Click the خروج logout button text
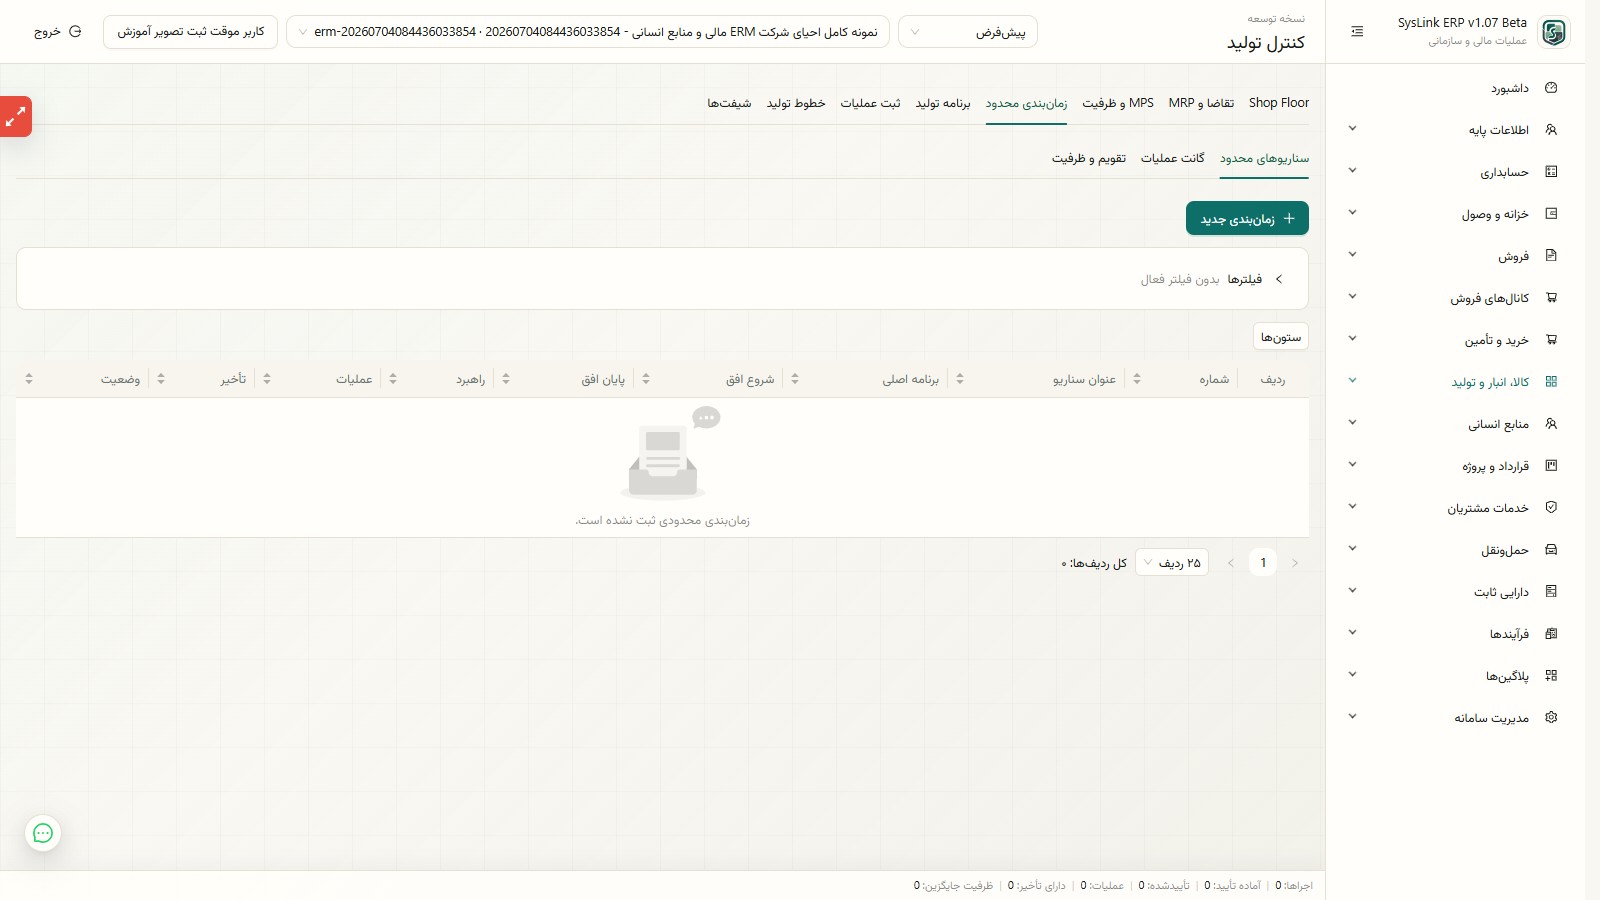Image resolution: width=1600 pixels, height=900 pixels. [47, 32]
